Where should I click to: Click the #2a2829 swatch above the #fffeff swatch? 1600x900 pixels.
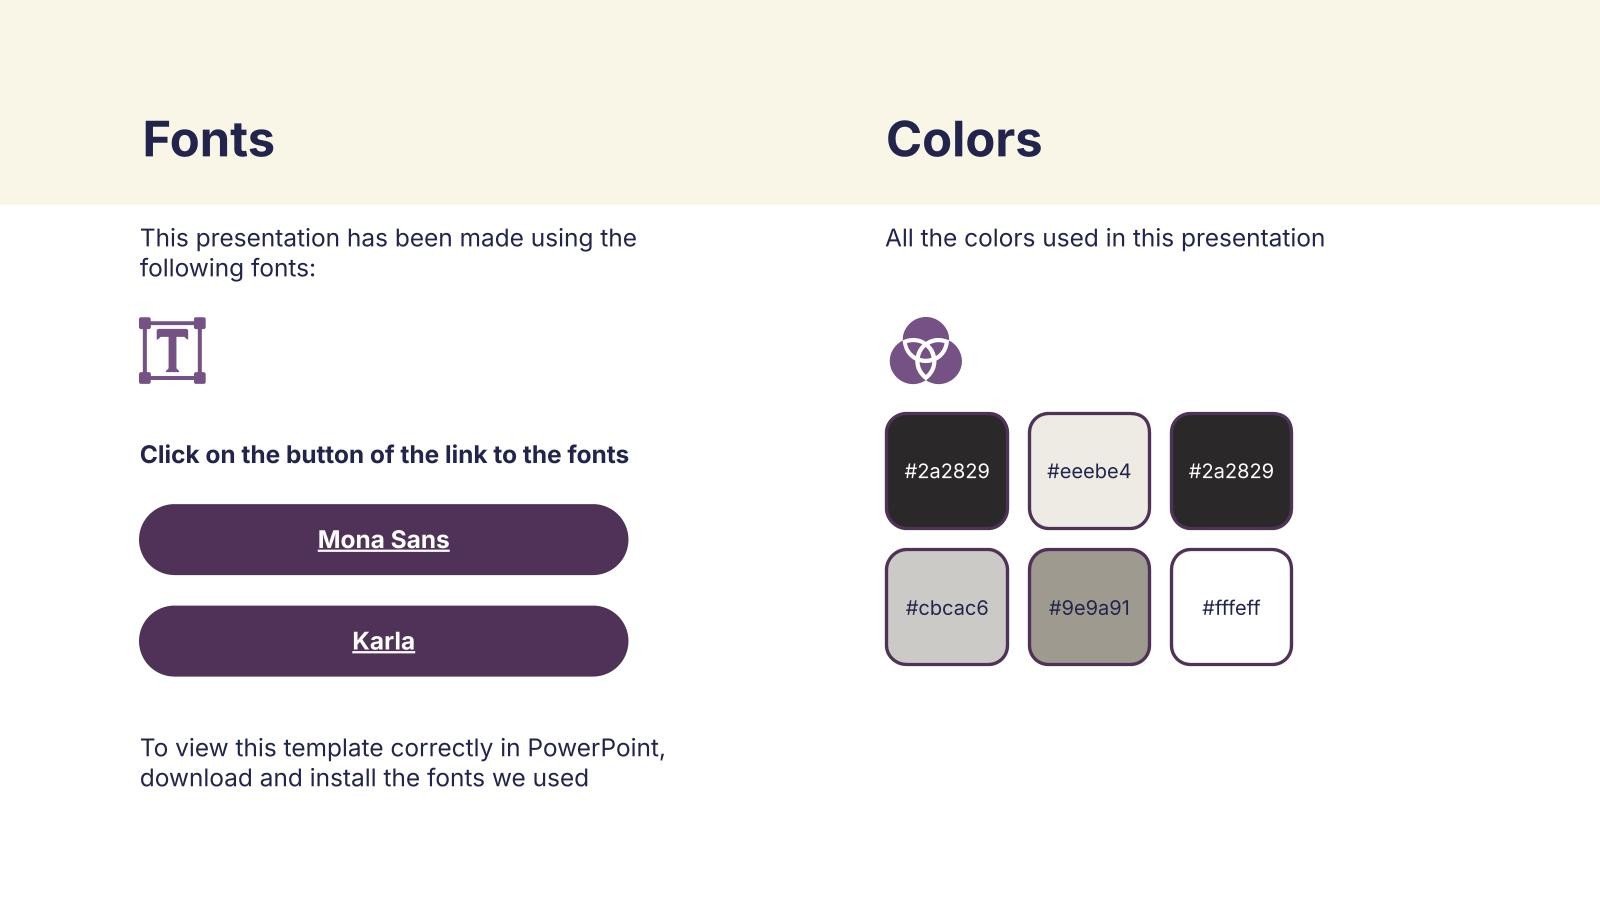coord(1231,471)
